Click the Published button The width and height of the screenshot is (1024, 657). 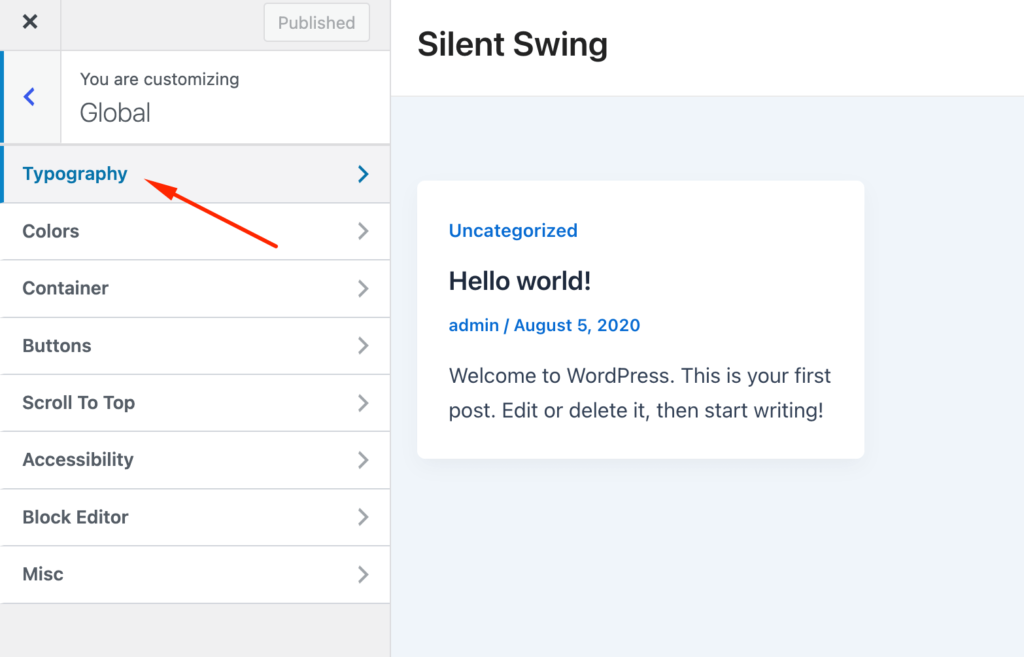click(x=316, y=22)
